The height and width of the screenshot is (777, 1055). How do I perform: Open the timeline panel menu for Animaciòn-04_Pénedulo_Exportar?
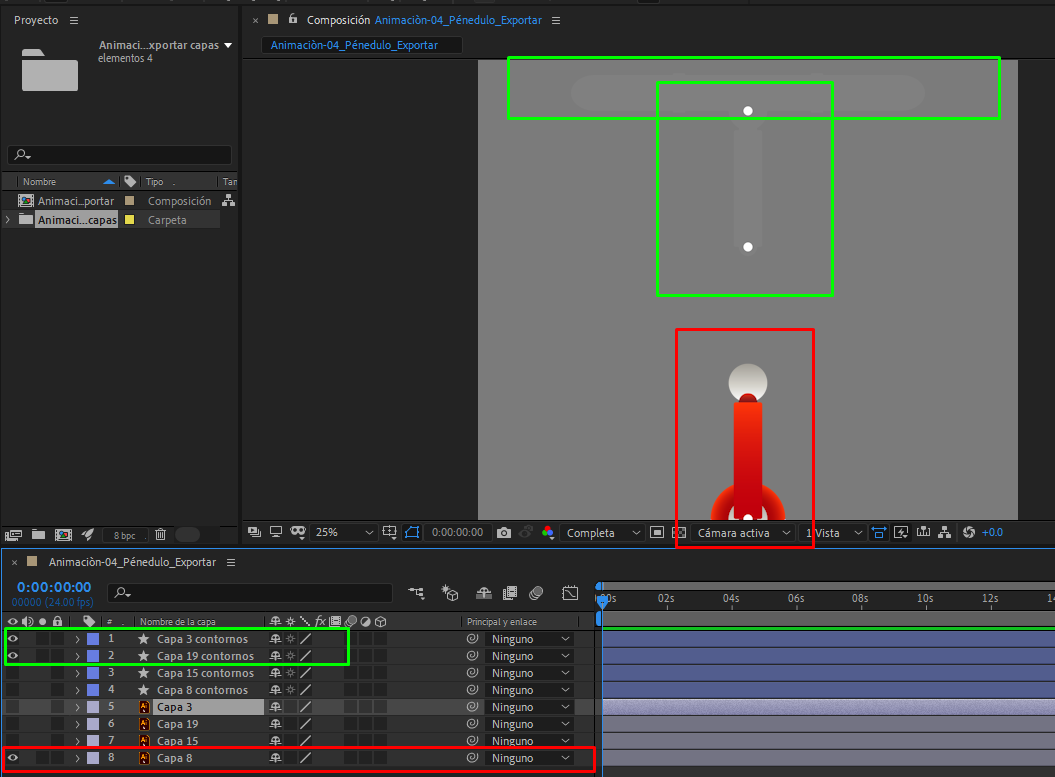click(x=231, y=562)
